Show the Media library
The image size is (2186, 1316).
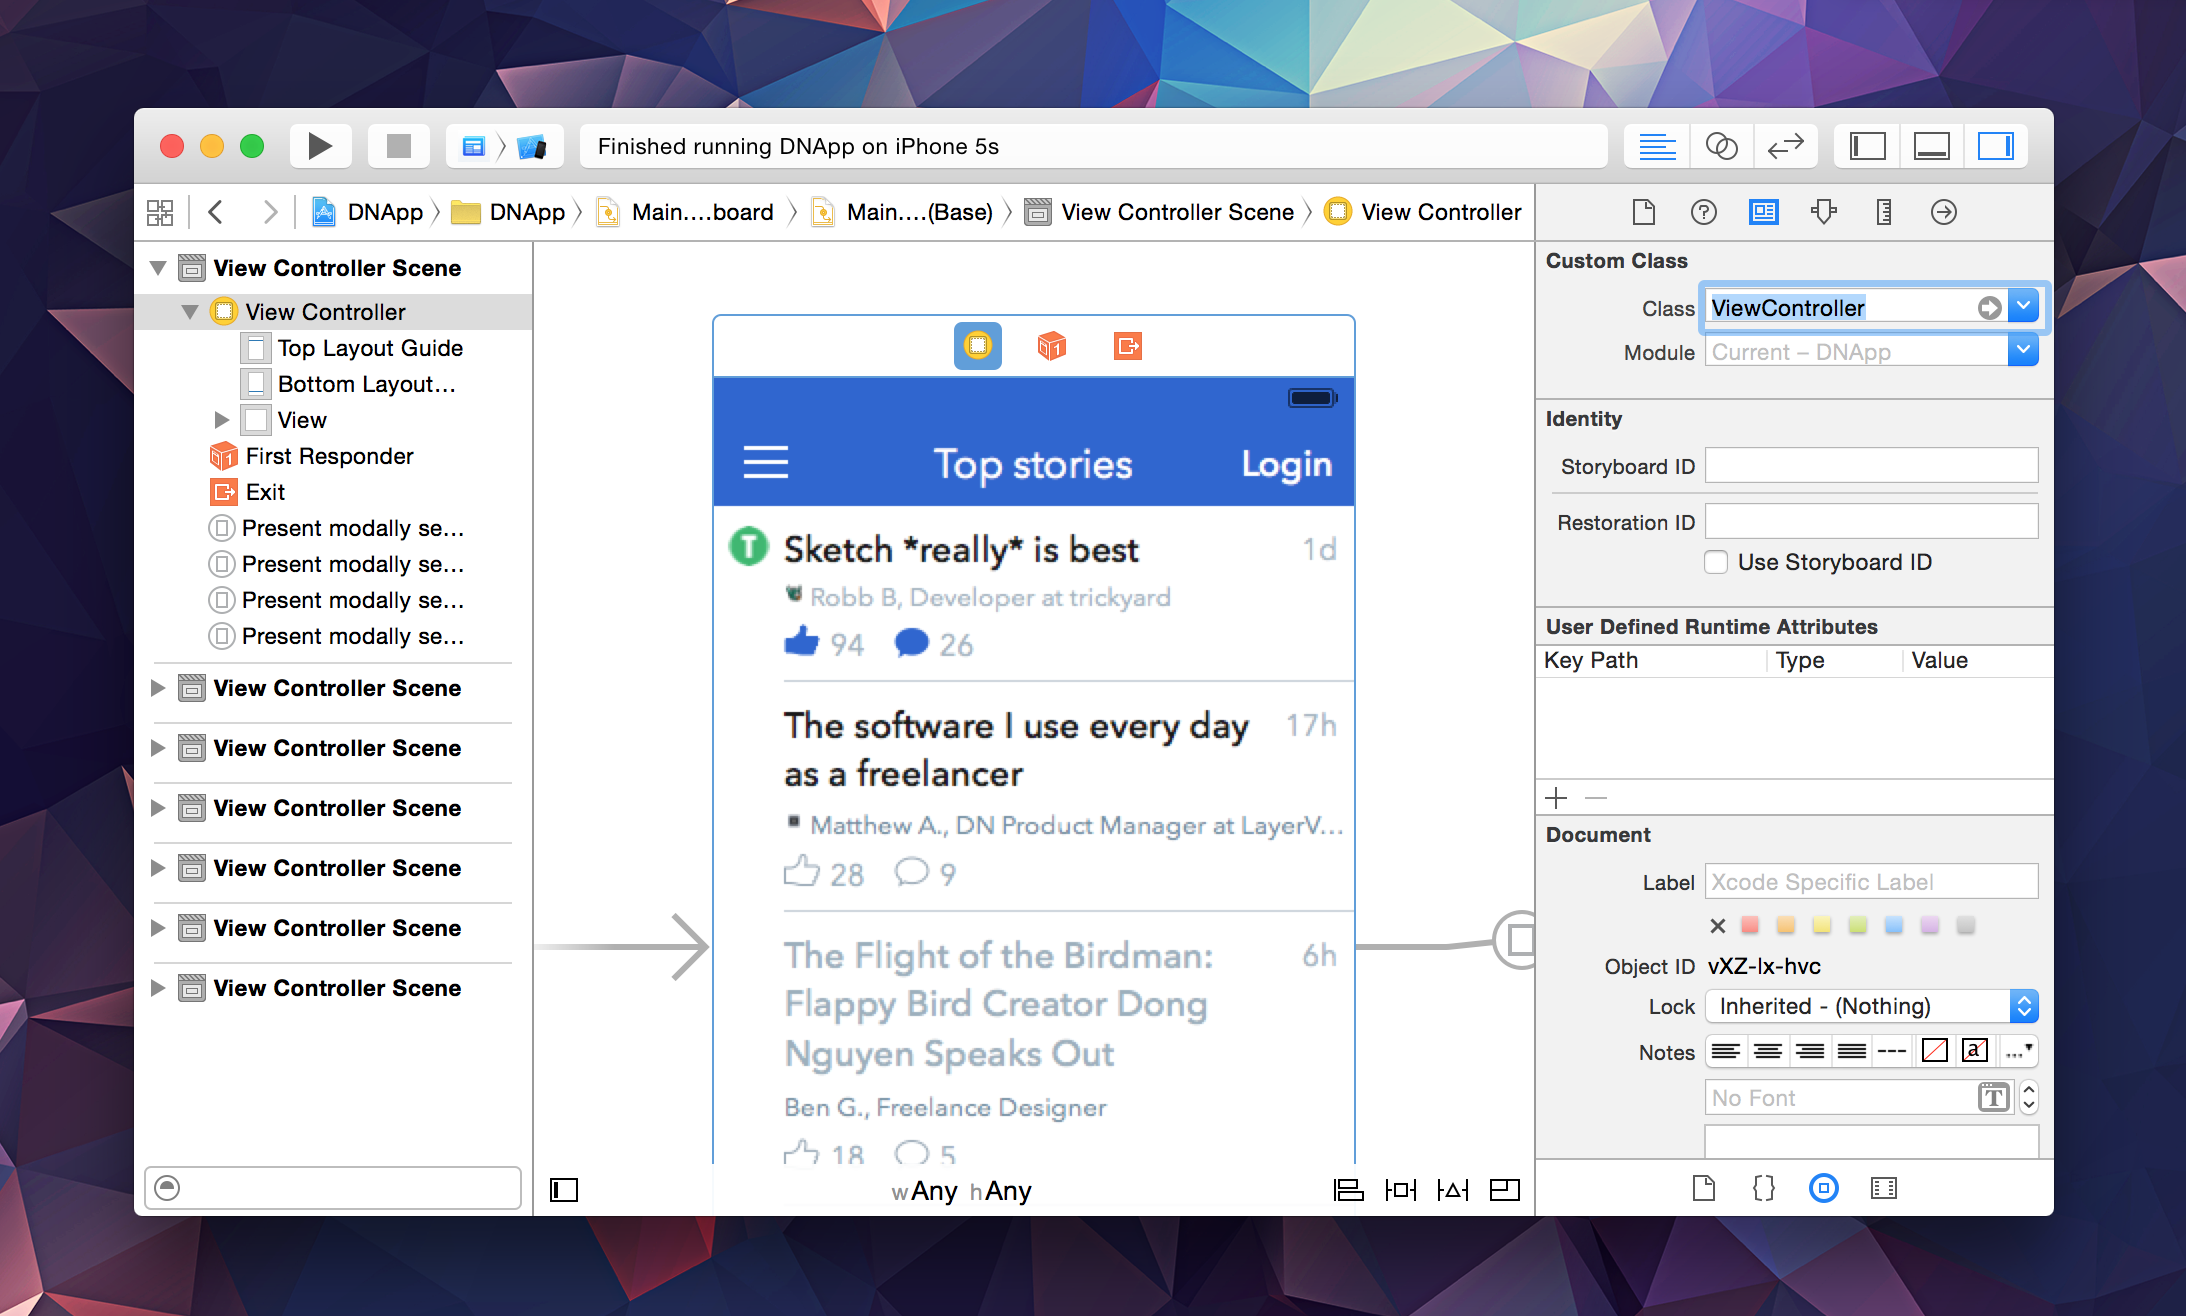pyautogui.click(x=1884, y=1188)
